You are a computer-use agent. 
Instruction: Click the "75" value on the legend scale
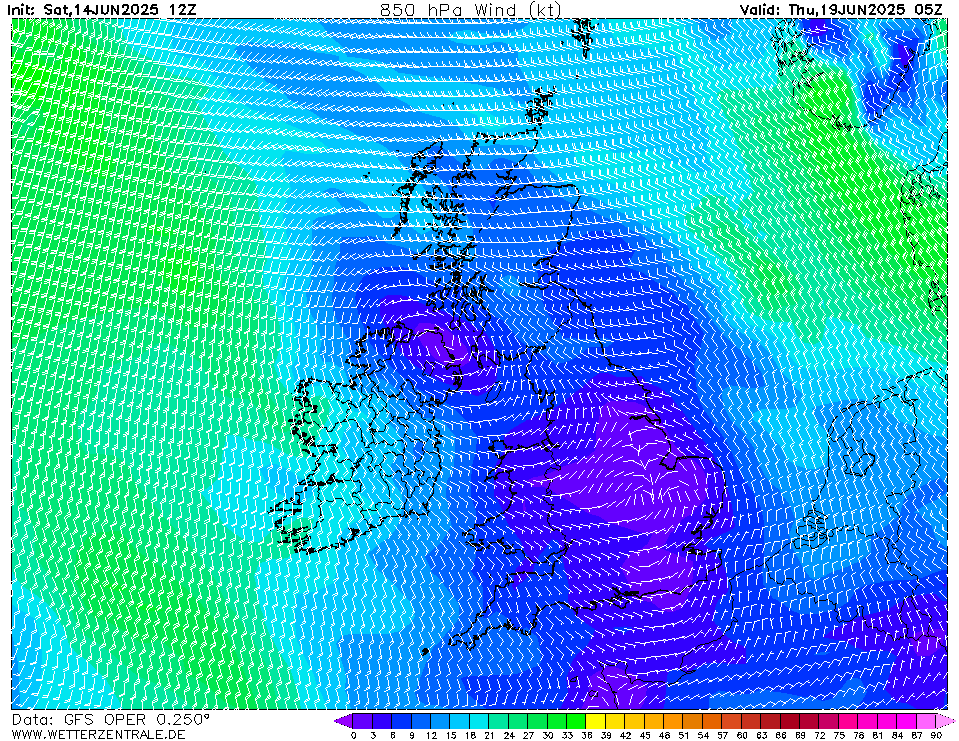click(x=839, y=735)
